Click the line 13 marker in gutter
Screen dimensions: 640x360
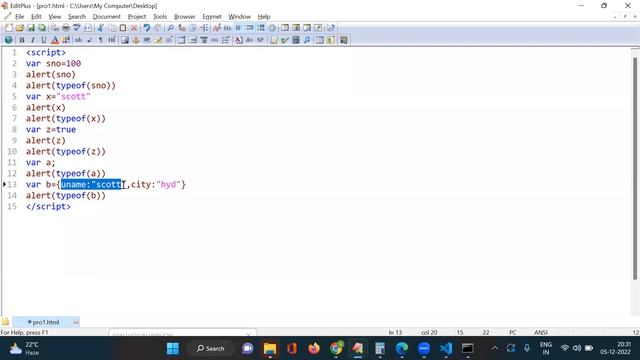pos(4,184)
